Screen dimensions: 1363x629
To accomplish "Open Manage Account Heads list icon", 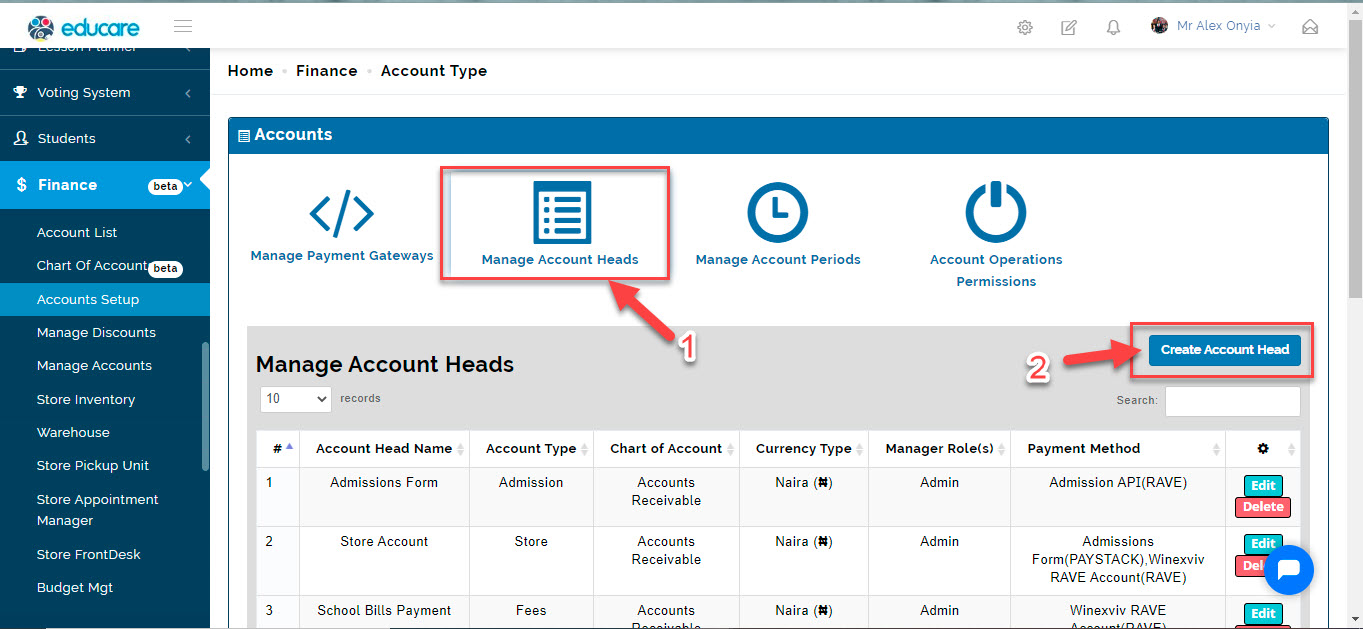I will pyautogui.click(x=561, y=212).
